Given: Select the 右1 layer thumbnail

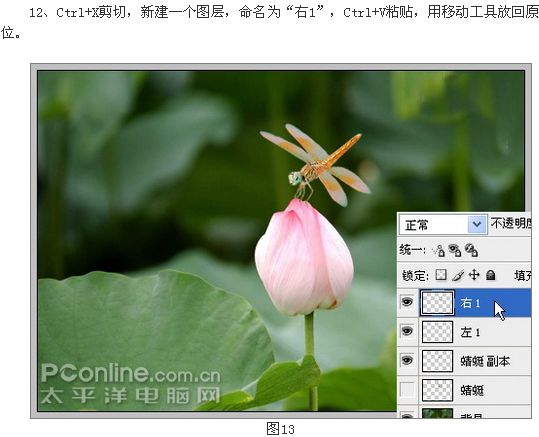Looking at the screenshot, I should pos(437,303).
